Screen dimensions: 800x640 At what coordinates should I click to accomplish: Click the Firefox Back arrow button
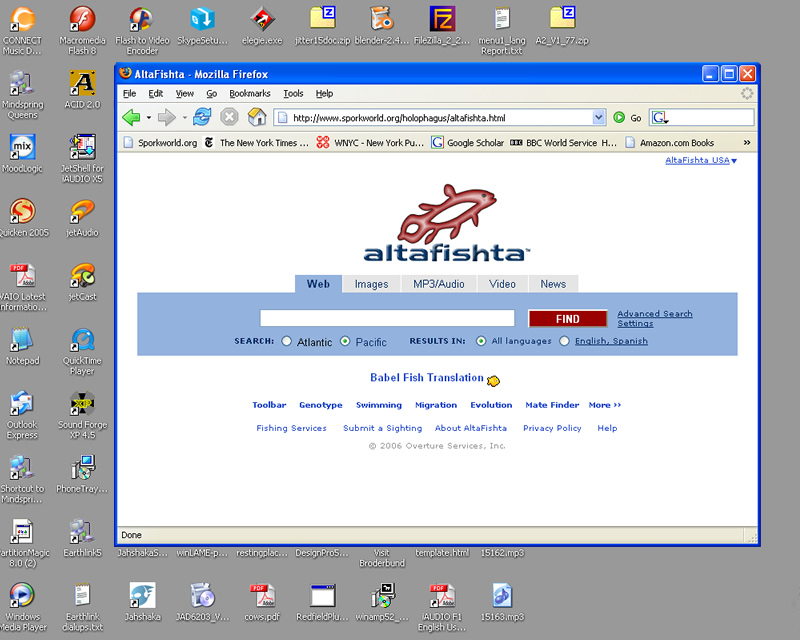pyautogui.click(x=131, y=117)
